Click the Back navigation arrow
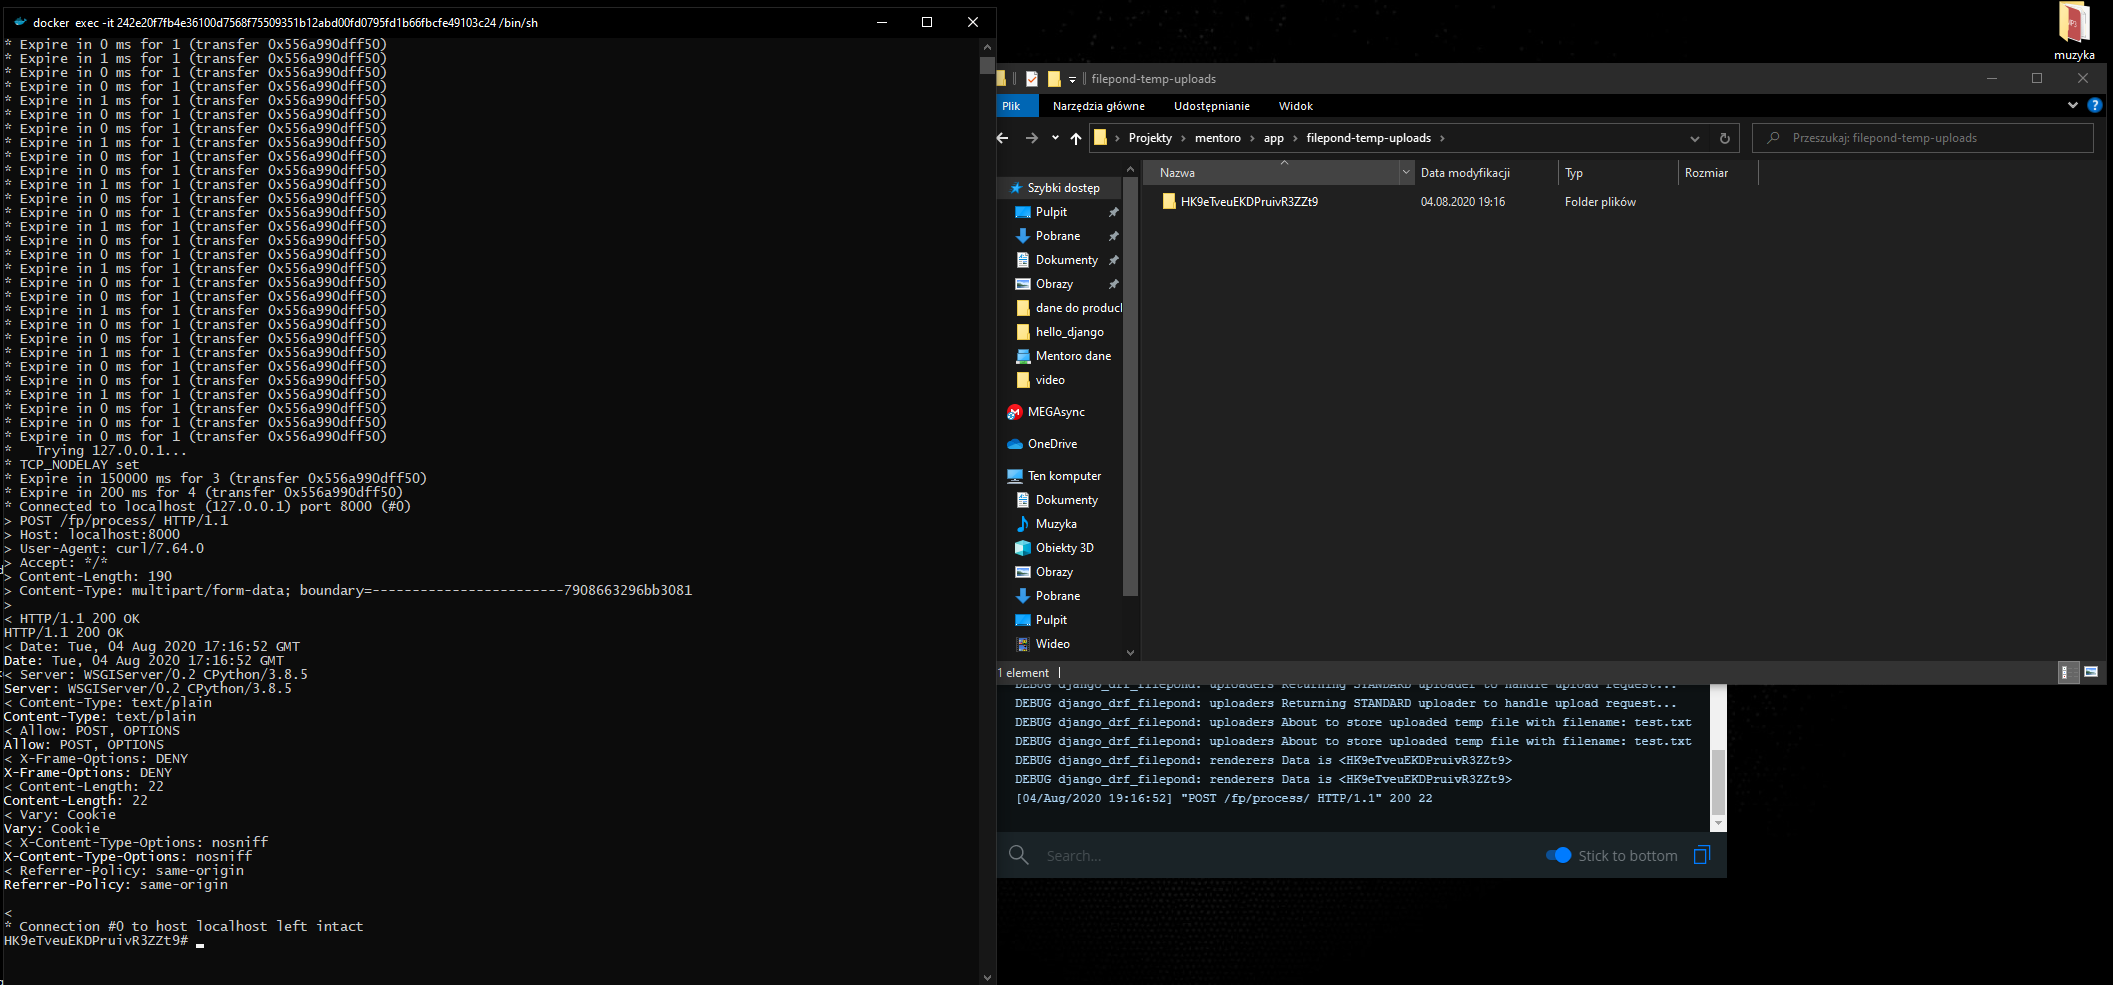This screenshot has height=985, width=2113. tap(1002, 138)
